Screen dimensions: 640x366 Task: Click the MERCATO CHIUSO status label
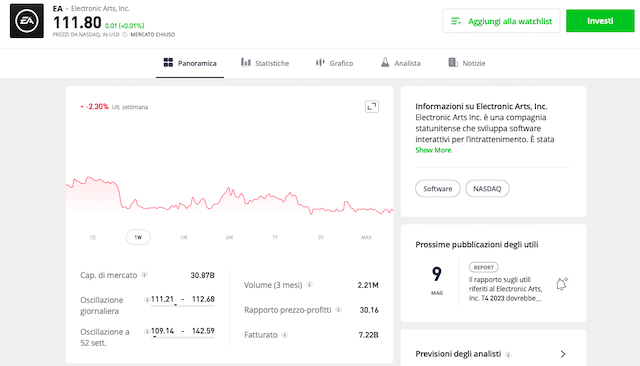pos(153,35)
